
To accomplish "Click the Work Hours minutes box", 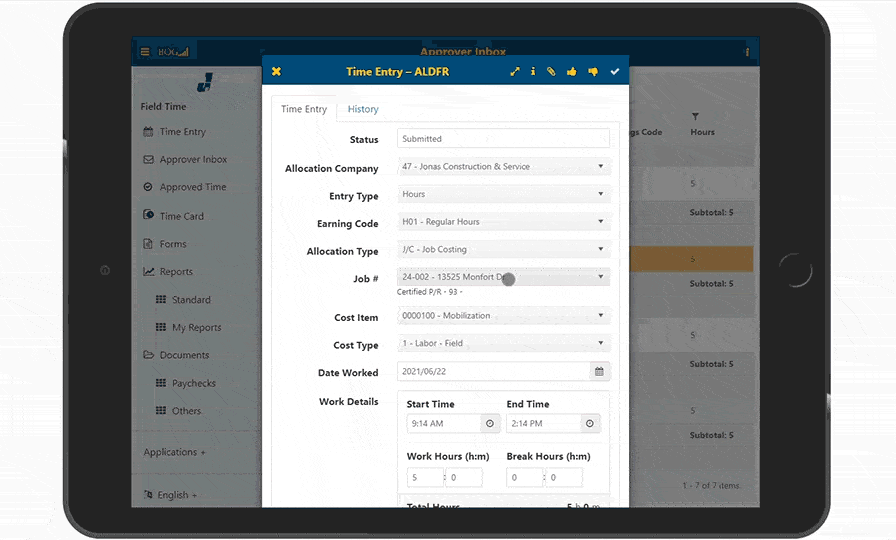I will 464,477.
